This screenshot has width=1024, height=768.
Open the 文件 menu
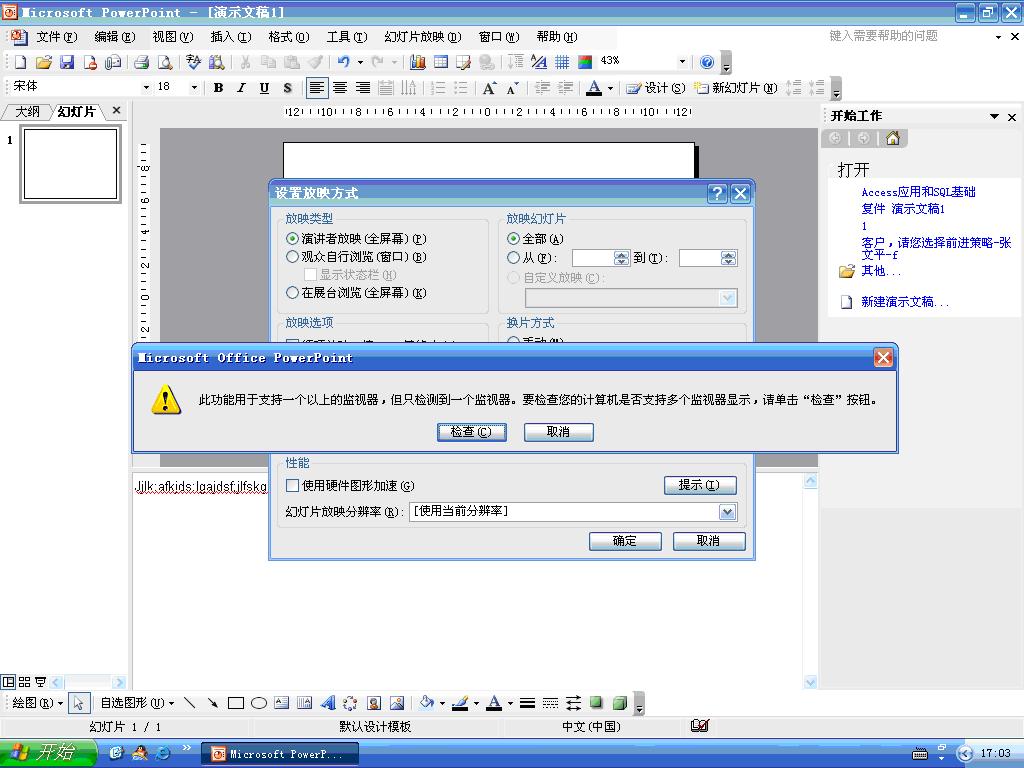point(56,37)
